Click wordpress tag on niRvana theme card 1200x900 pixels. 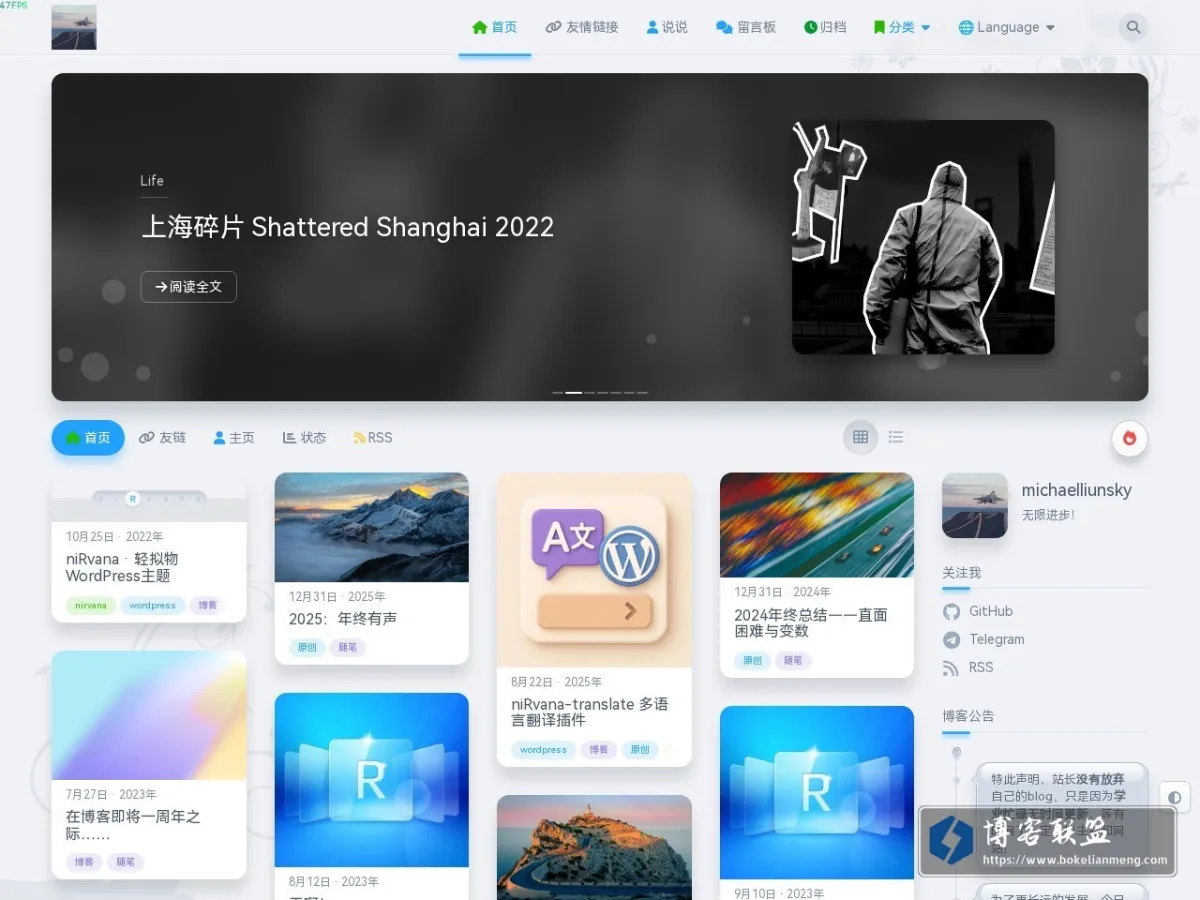pyautogui.click(x=153, y=605)
